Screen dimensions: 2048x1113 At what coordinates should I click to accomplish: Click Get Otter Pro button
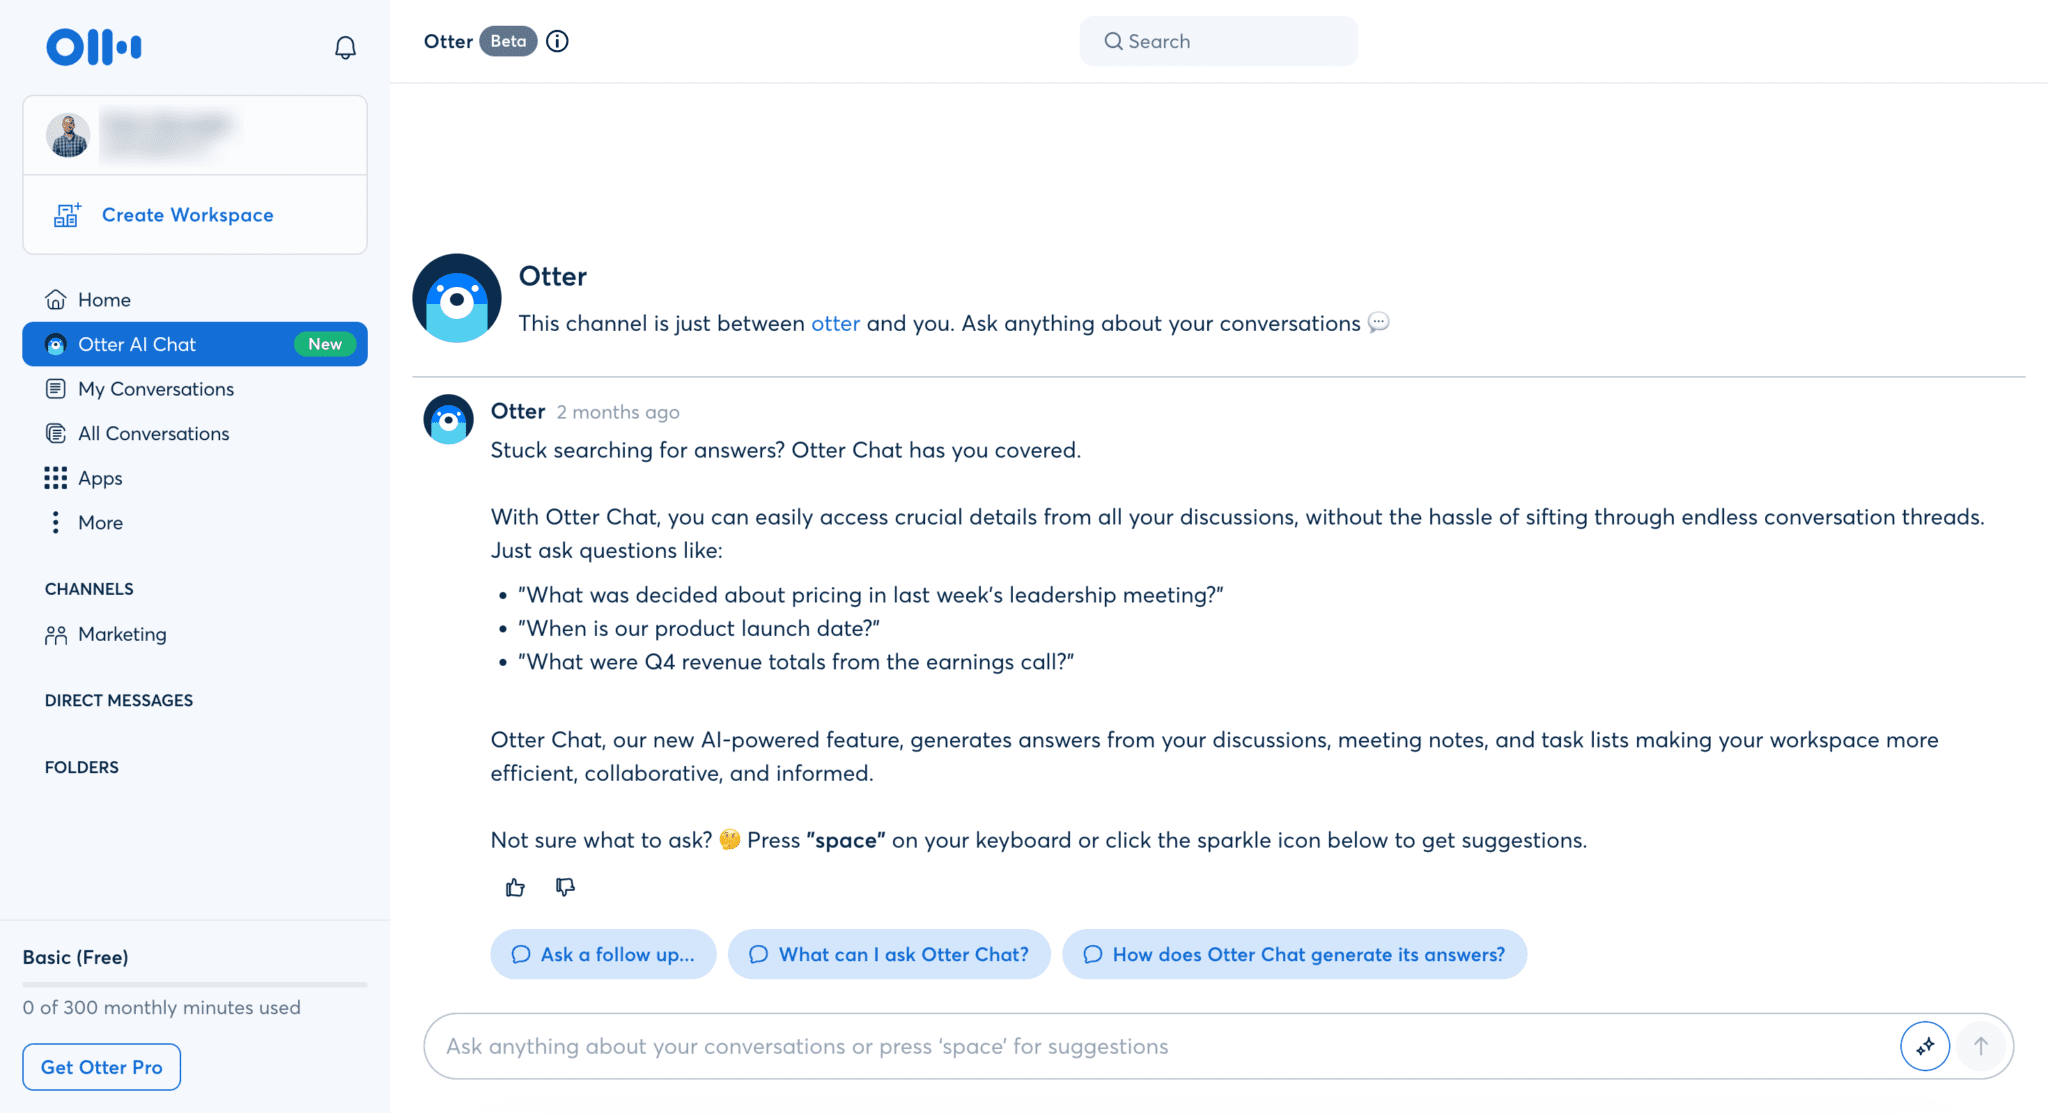102,1067
